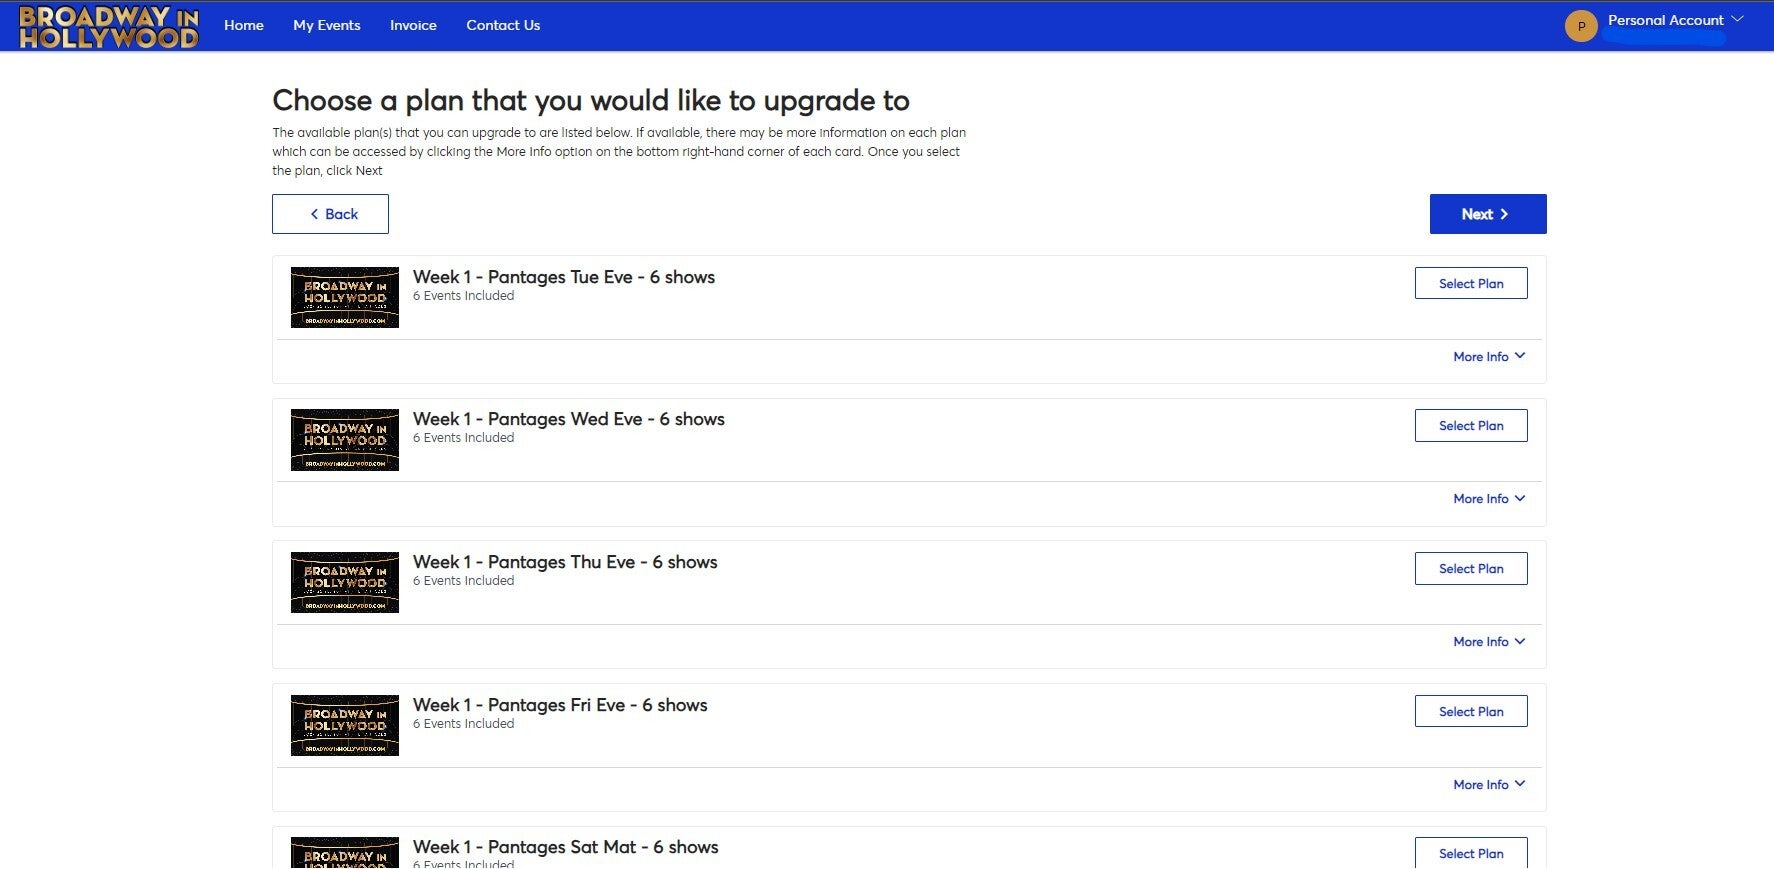The width and height of the screenshot is (1774, 869).
Task: Click the Tue Eve plan thumbnail image
Action: [x=345, y=297]
